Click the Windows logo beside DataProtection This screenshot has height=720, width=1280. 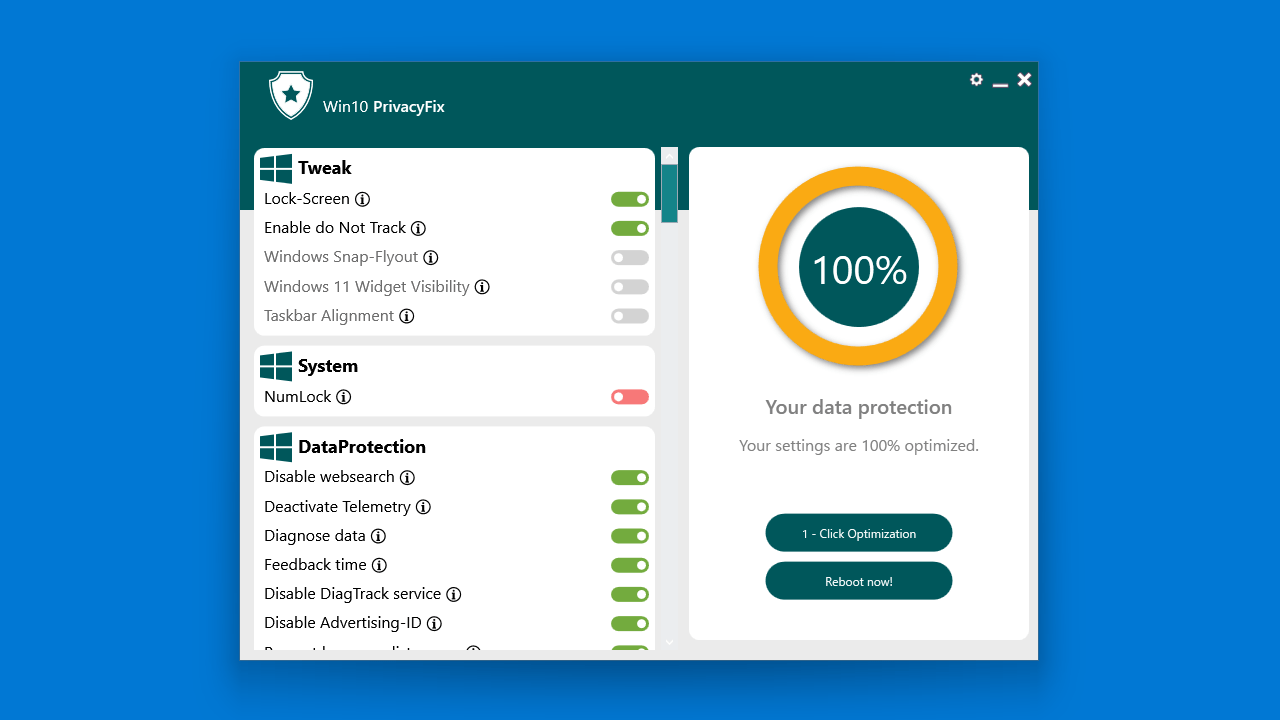[x=276, y=447]
